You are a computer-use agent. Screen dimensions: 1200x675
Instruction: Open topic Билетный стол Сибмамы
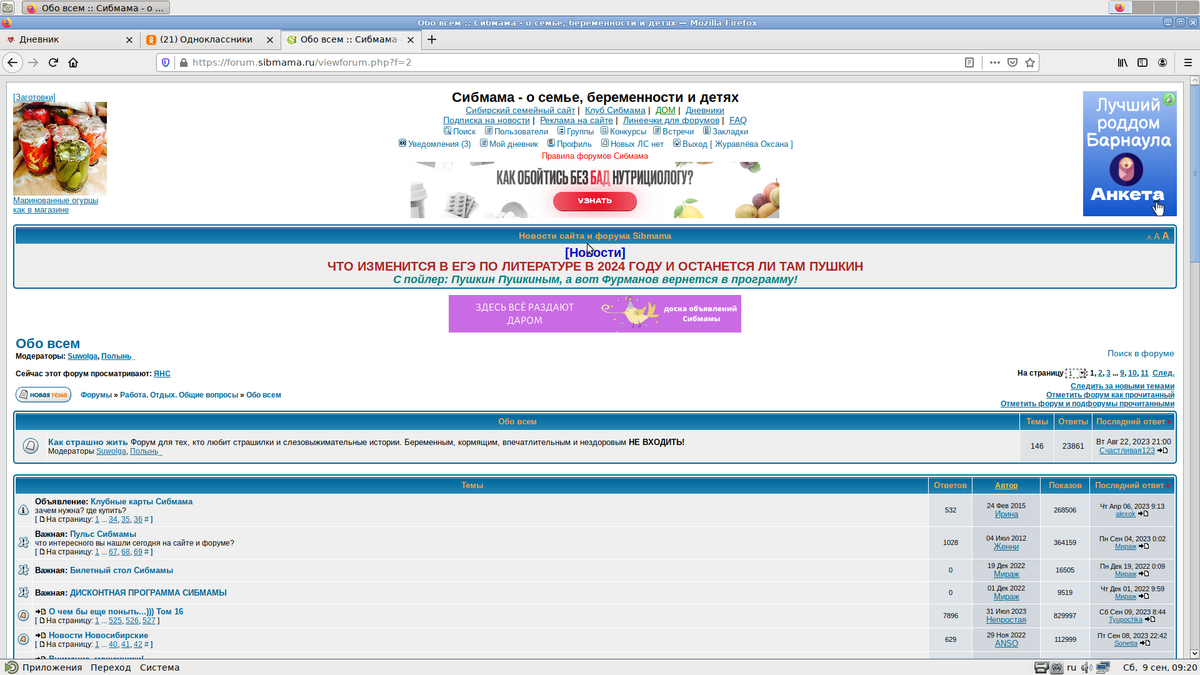coord(121,570)
